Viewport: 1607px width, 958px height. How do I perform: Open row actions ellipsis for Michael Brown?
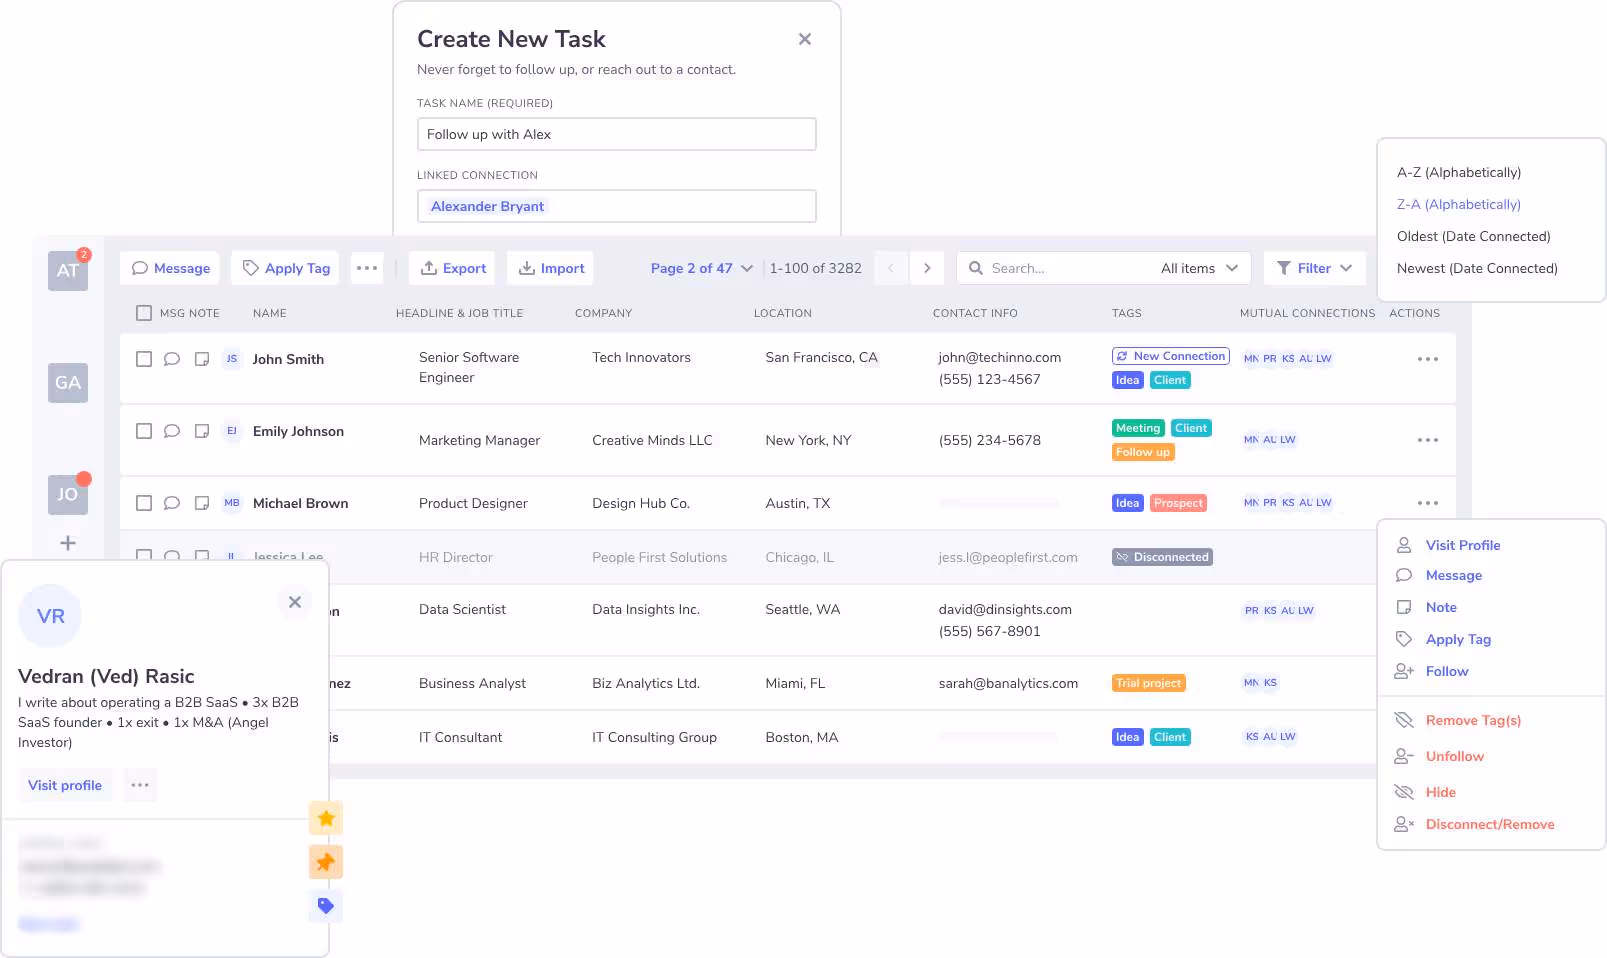point(1427,503)
